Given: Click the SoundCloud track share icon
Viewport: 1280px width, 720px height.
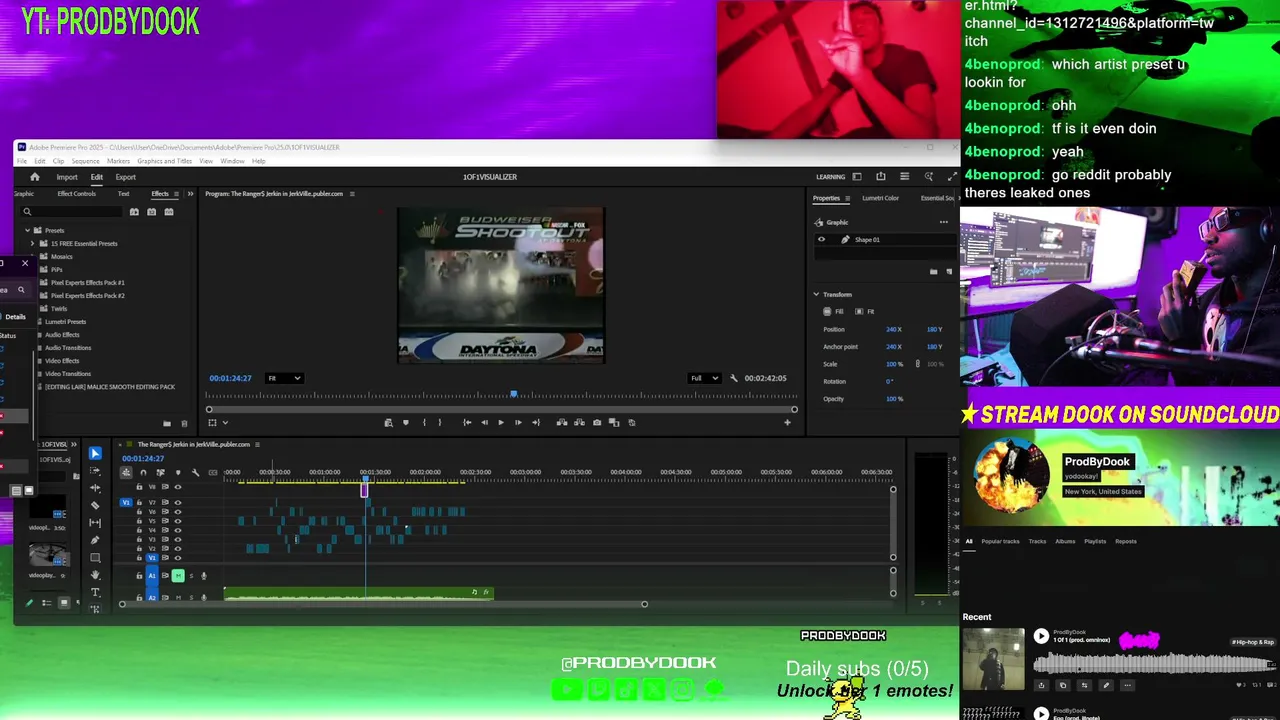Looking at the screenshot, I should pos(1041,685).
